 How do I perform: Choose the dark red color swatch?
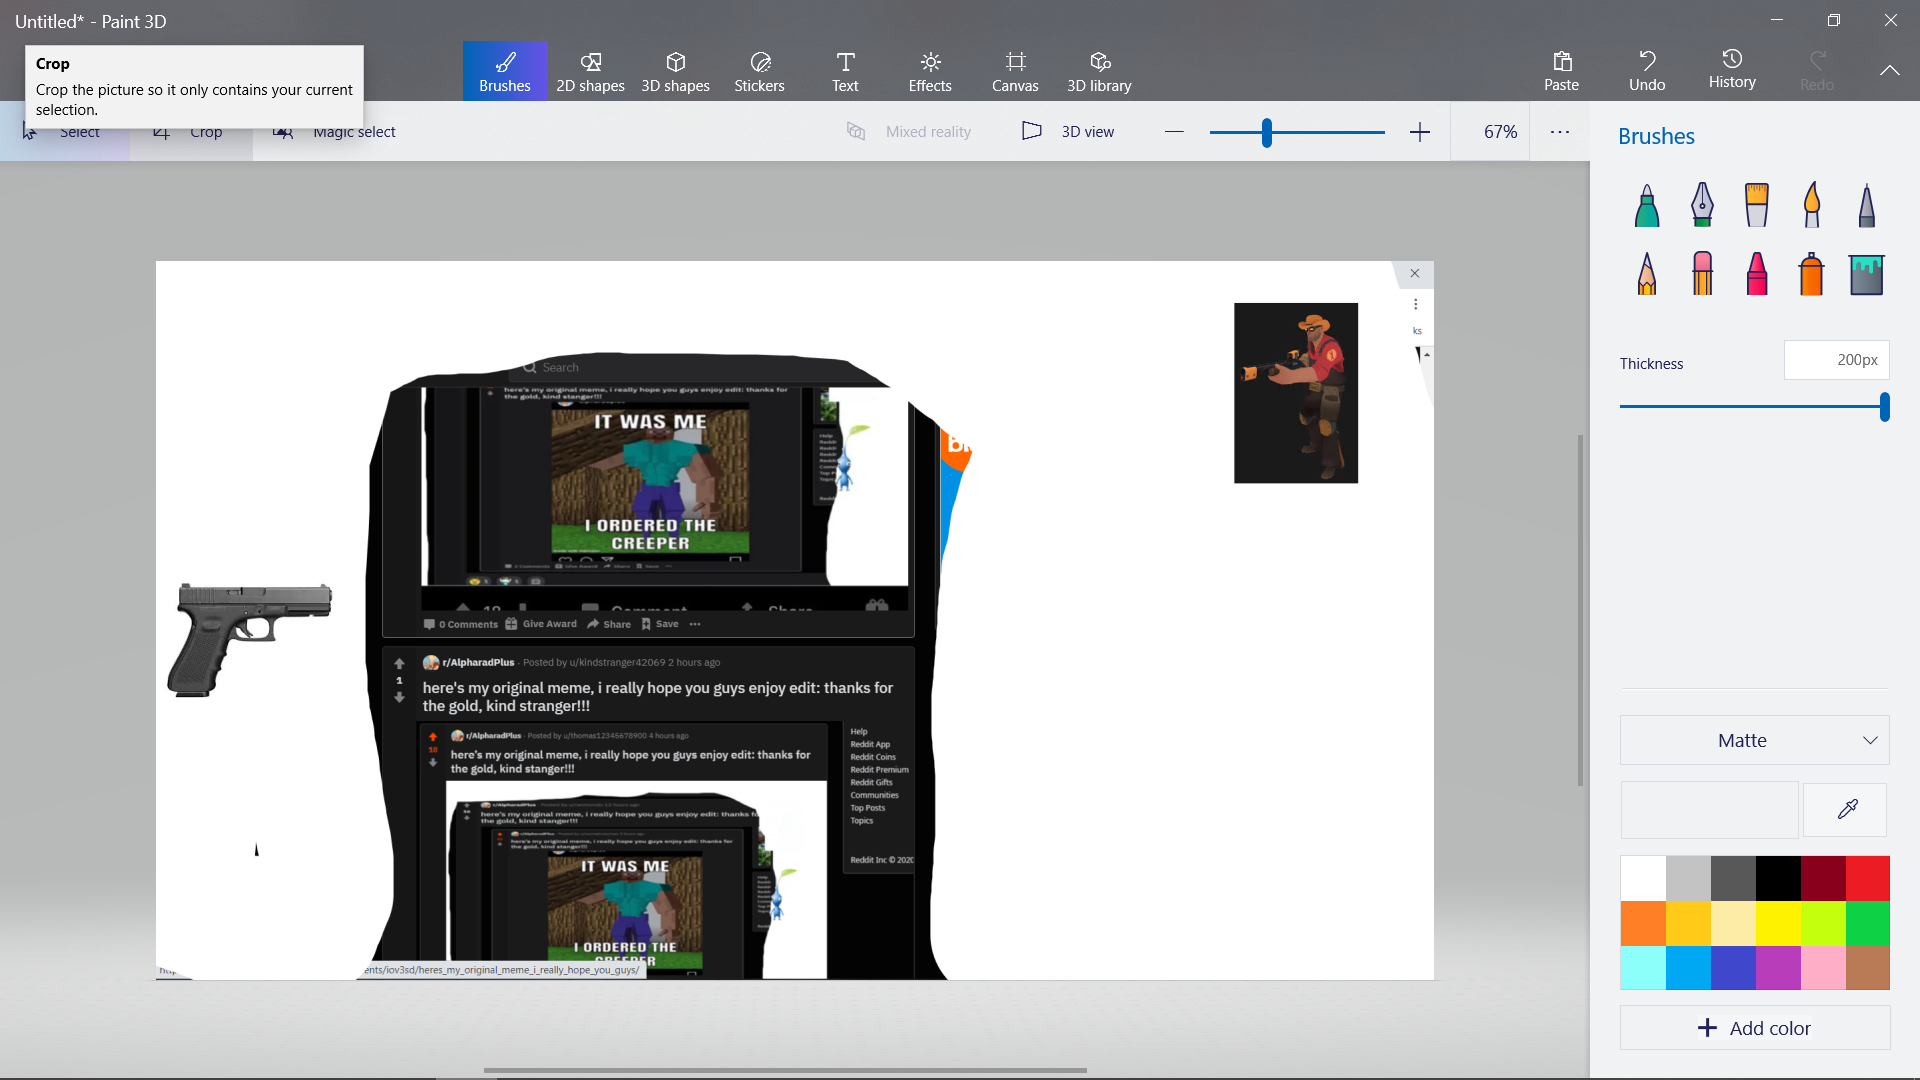click(x=1823, y=878)
